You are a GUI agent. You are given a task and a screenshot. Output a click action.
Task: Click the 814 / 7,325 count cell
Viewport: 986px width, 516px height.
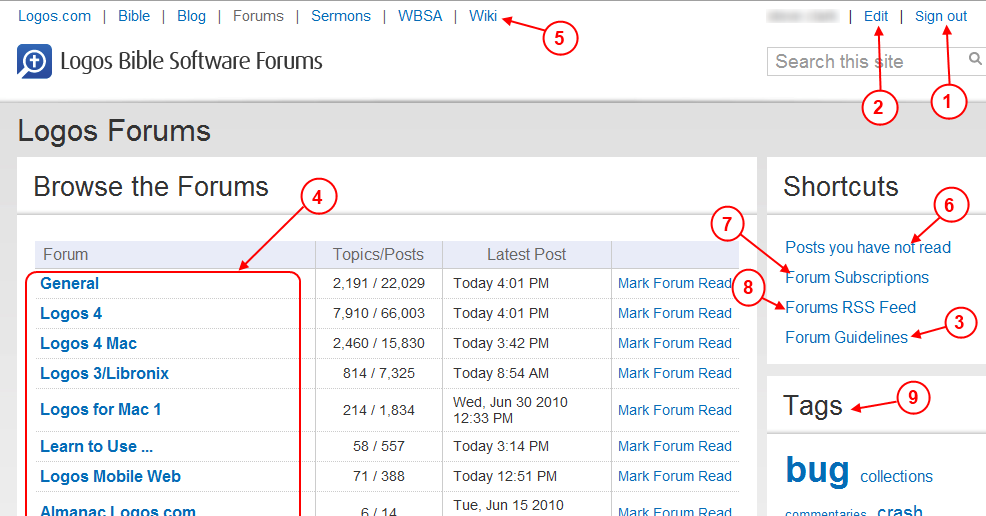point(379,373)
